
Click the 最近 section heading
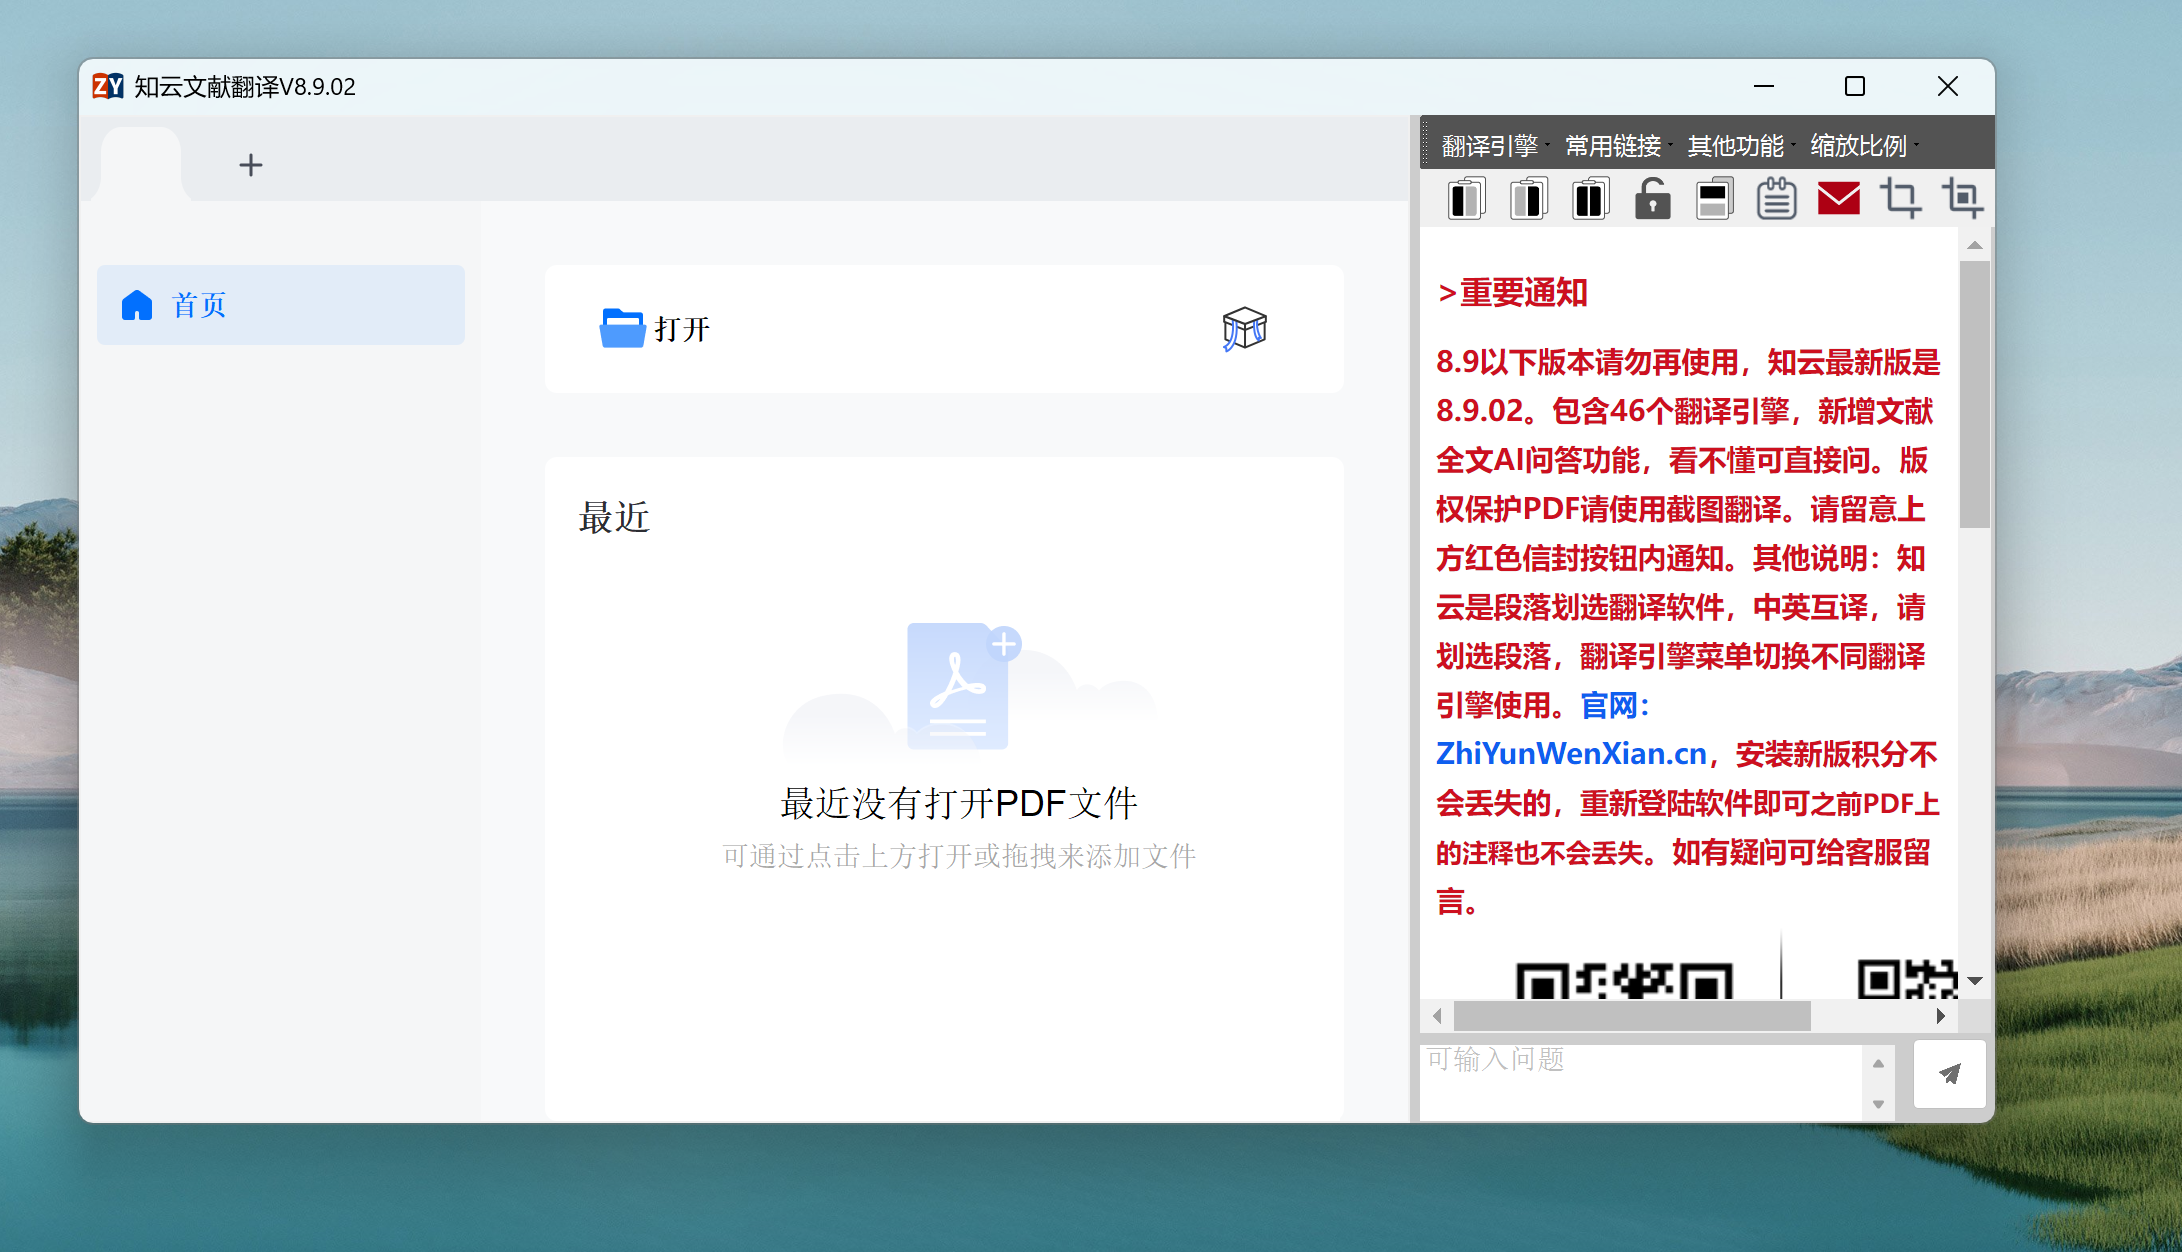614,518
